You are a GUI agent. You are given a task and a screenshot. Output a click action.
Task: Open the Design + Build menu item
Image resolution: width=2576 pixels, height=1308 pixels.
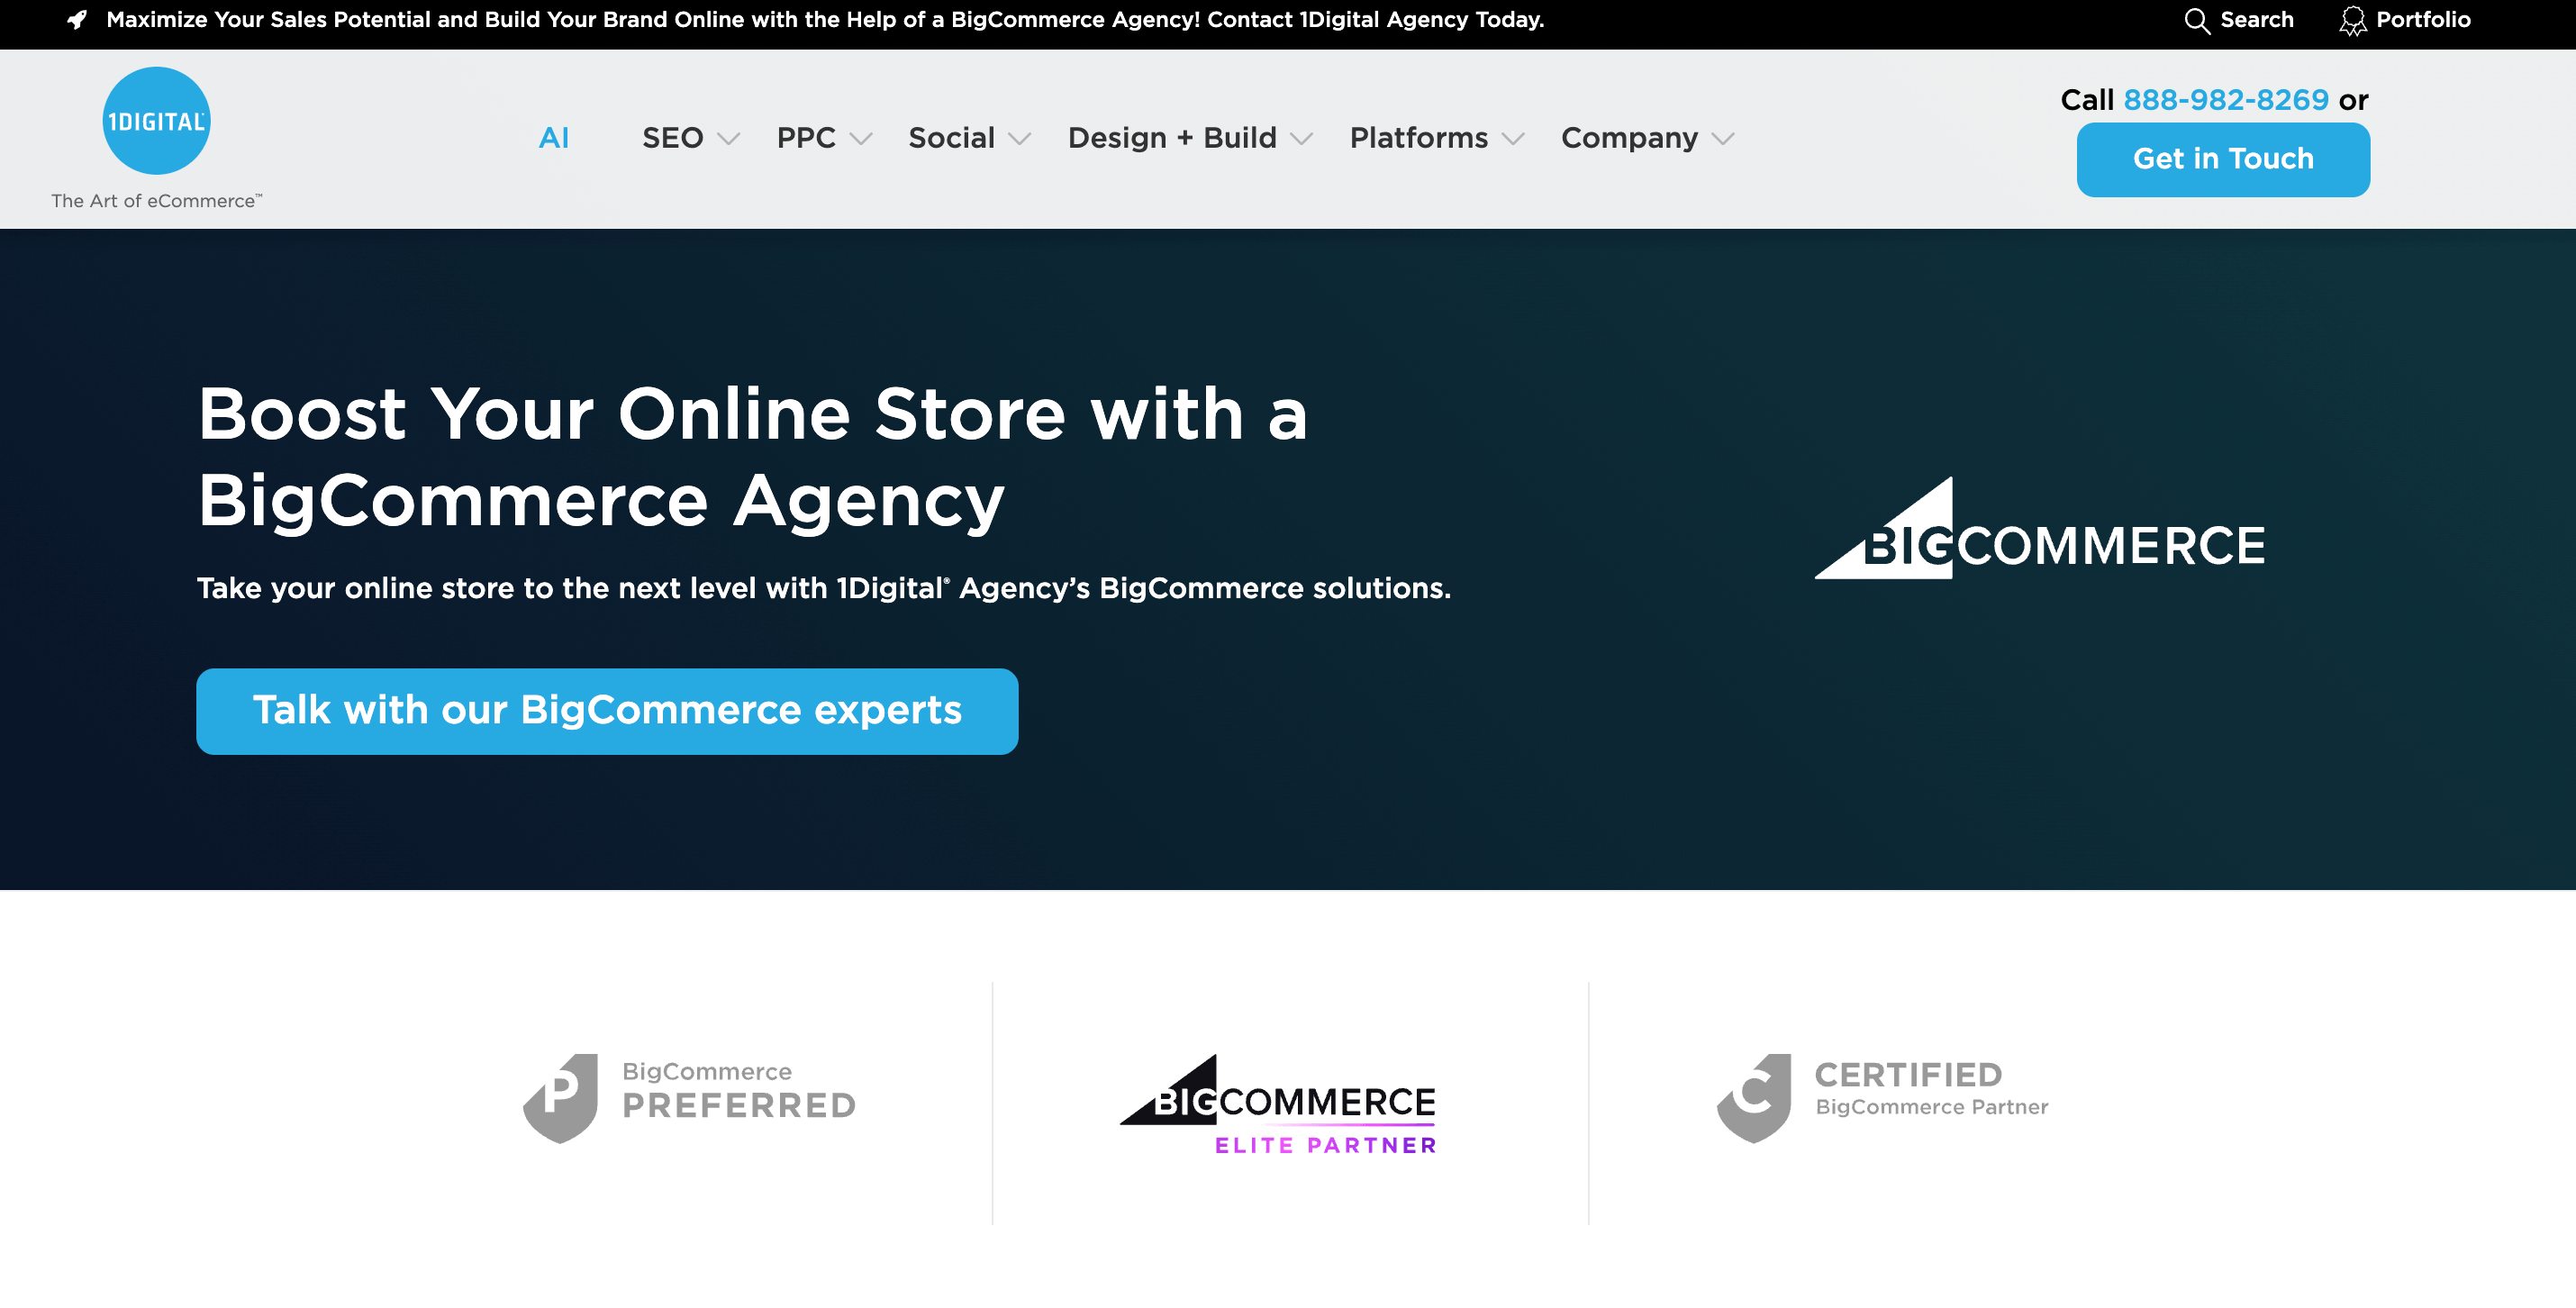1172,138
